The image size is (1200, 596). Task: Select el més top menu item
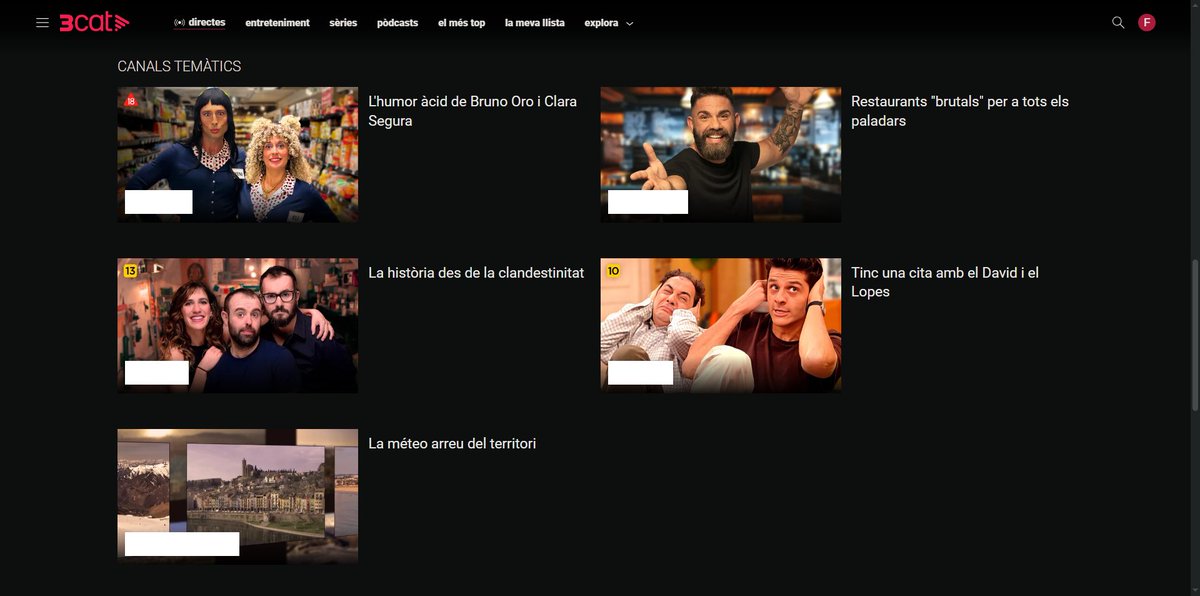click(x=462, y=23)
